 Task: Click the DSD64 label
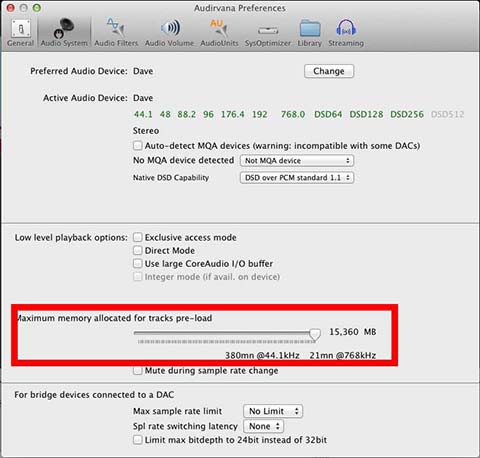[x=328, y=114]
